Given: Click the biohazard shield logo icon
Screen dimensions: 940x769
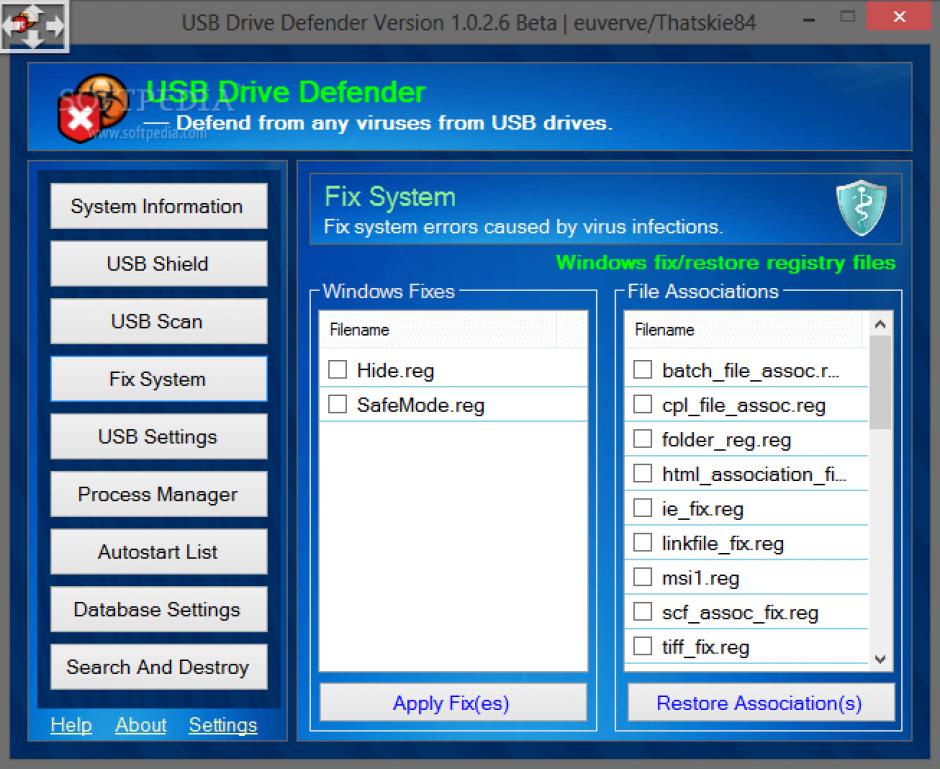Looking at the screenshot, I should click(93, 108).
